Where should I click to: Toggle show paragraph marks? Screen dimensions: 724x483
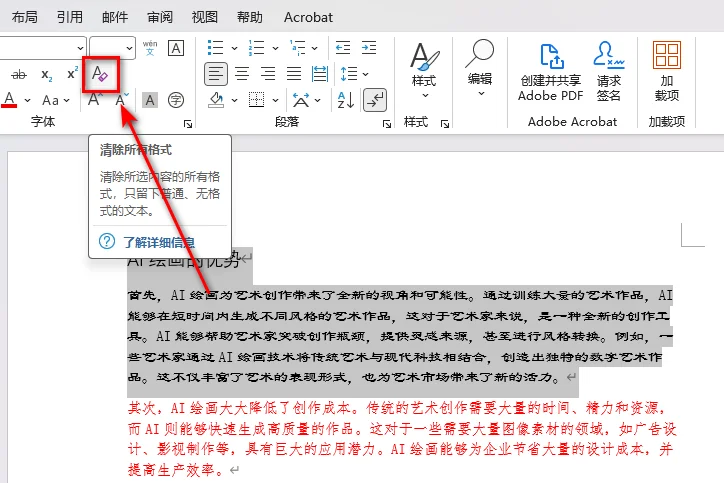pyautogui.click(x=375, y=100)
